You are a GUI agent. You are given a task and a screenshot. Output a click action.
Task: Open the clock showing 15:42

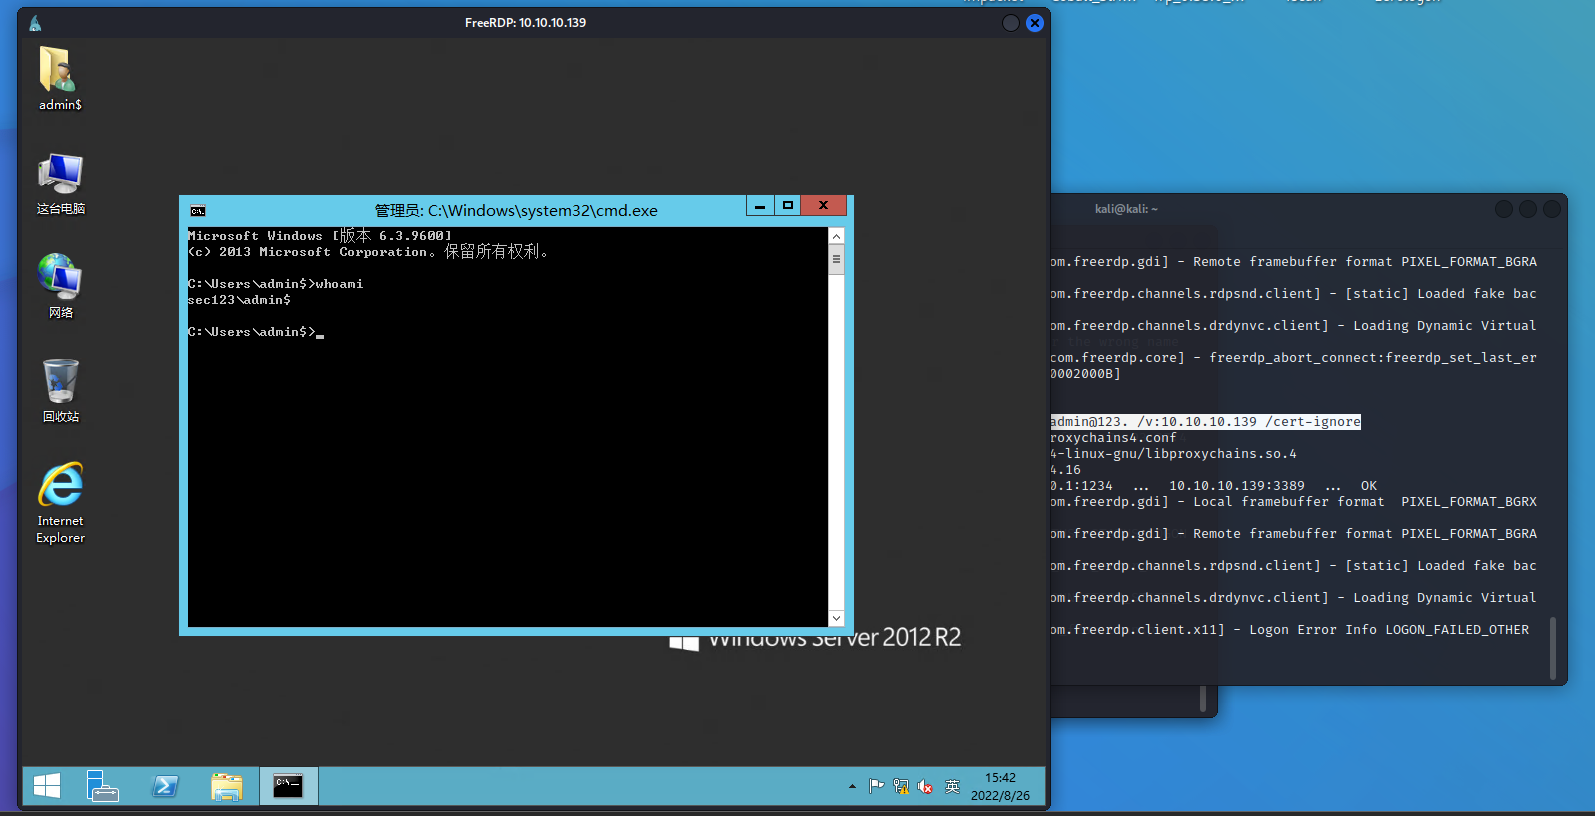pyautogui.click(x=1000, y=786)
